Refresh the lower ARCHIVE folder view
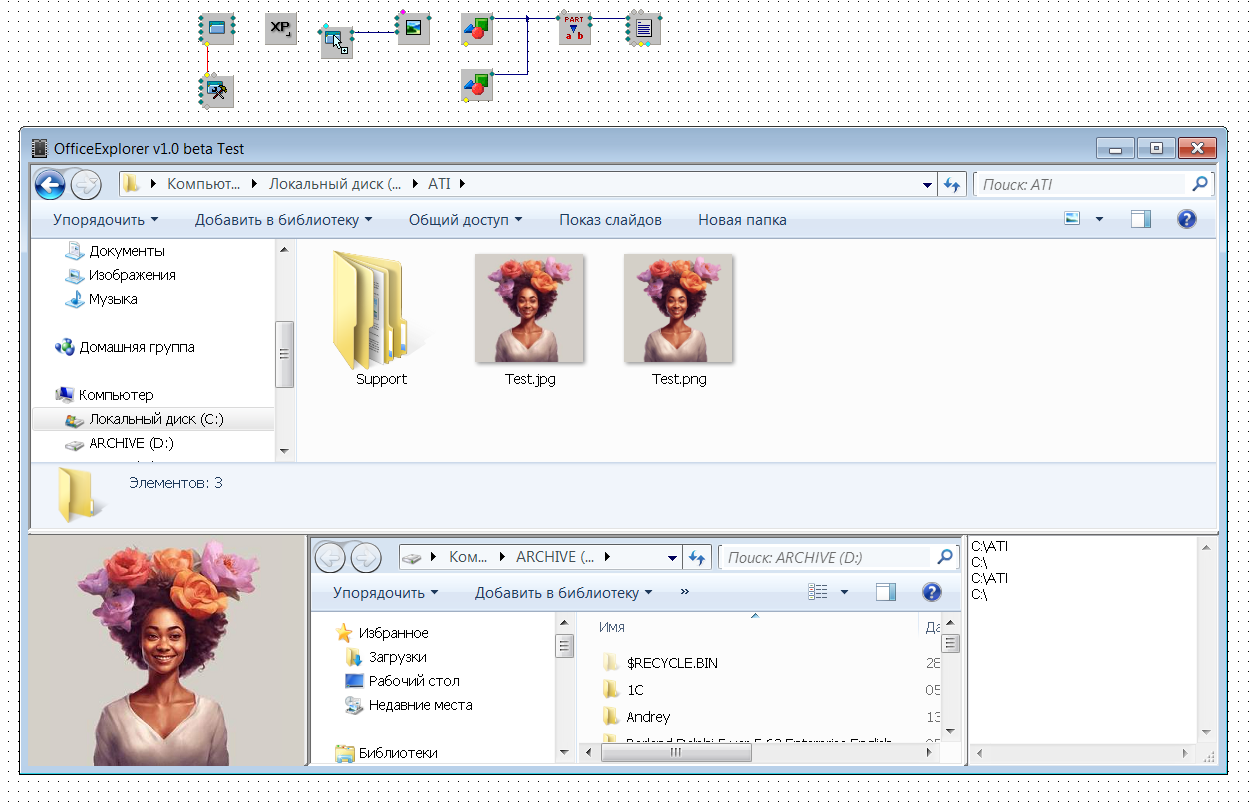This screenshot has height=806, width=1257. [x=698, y=557]
